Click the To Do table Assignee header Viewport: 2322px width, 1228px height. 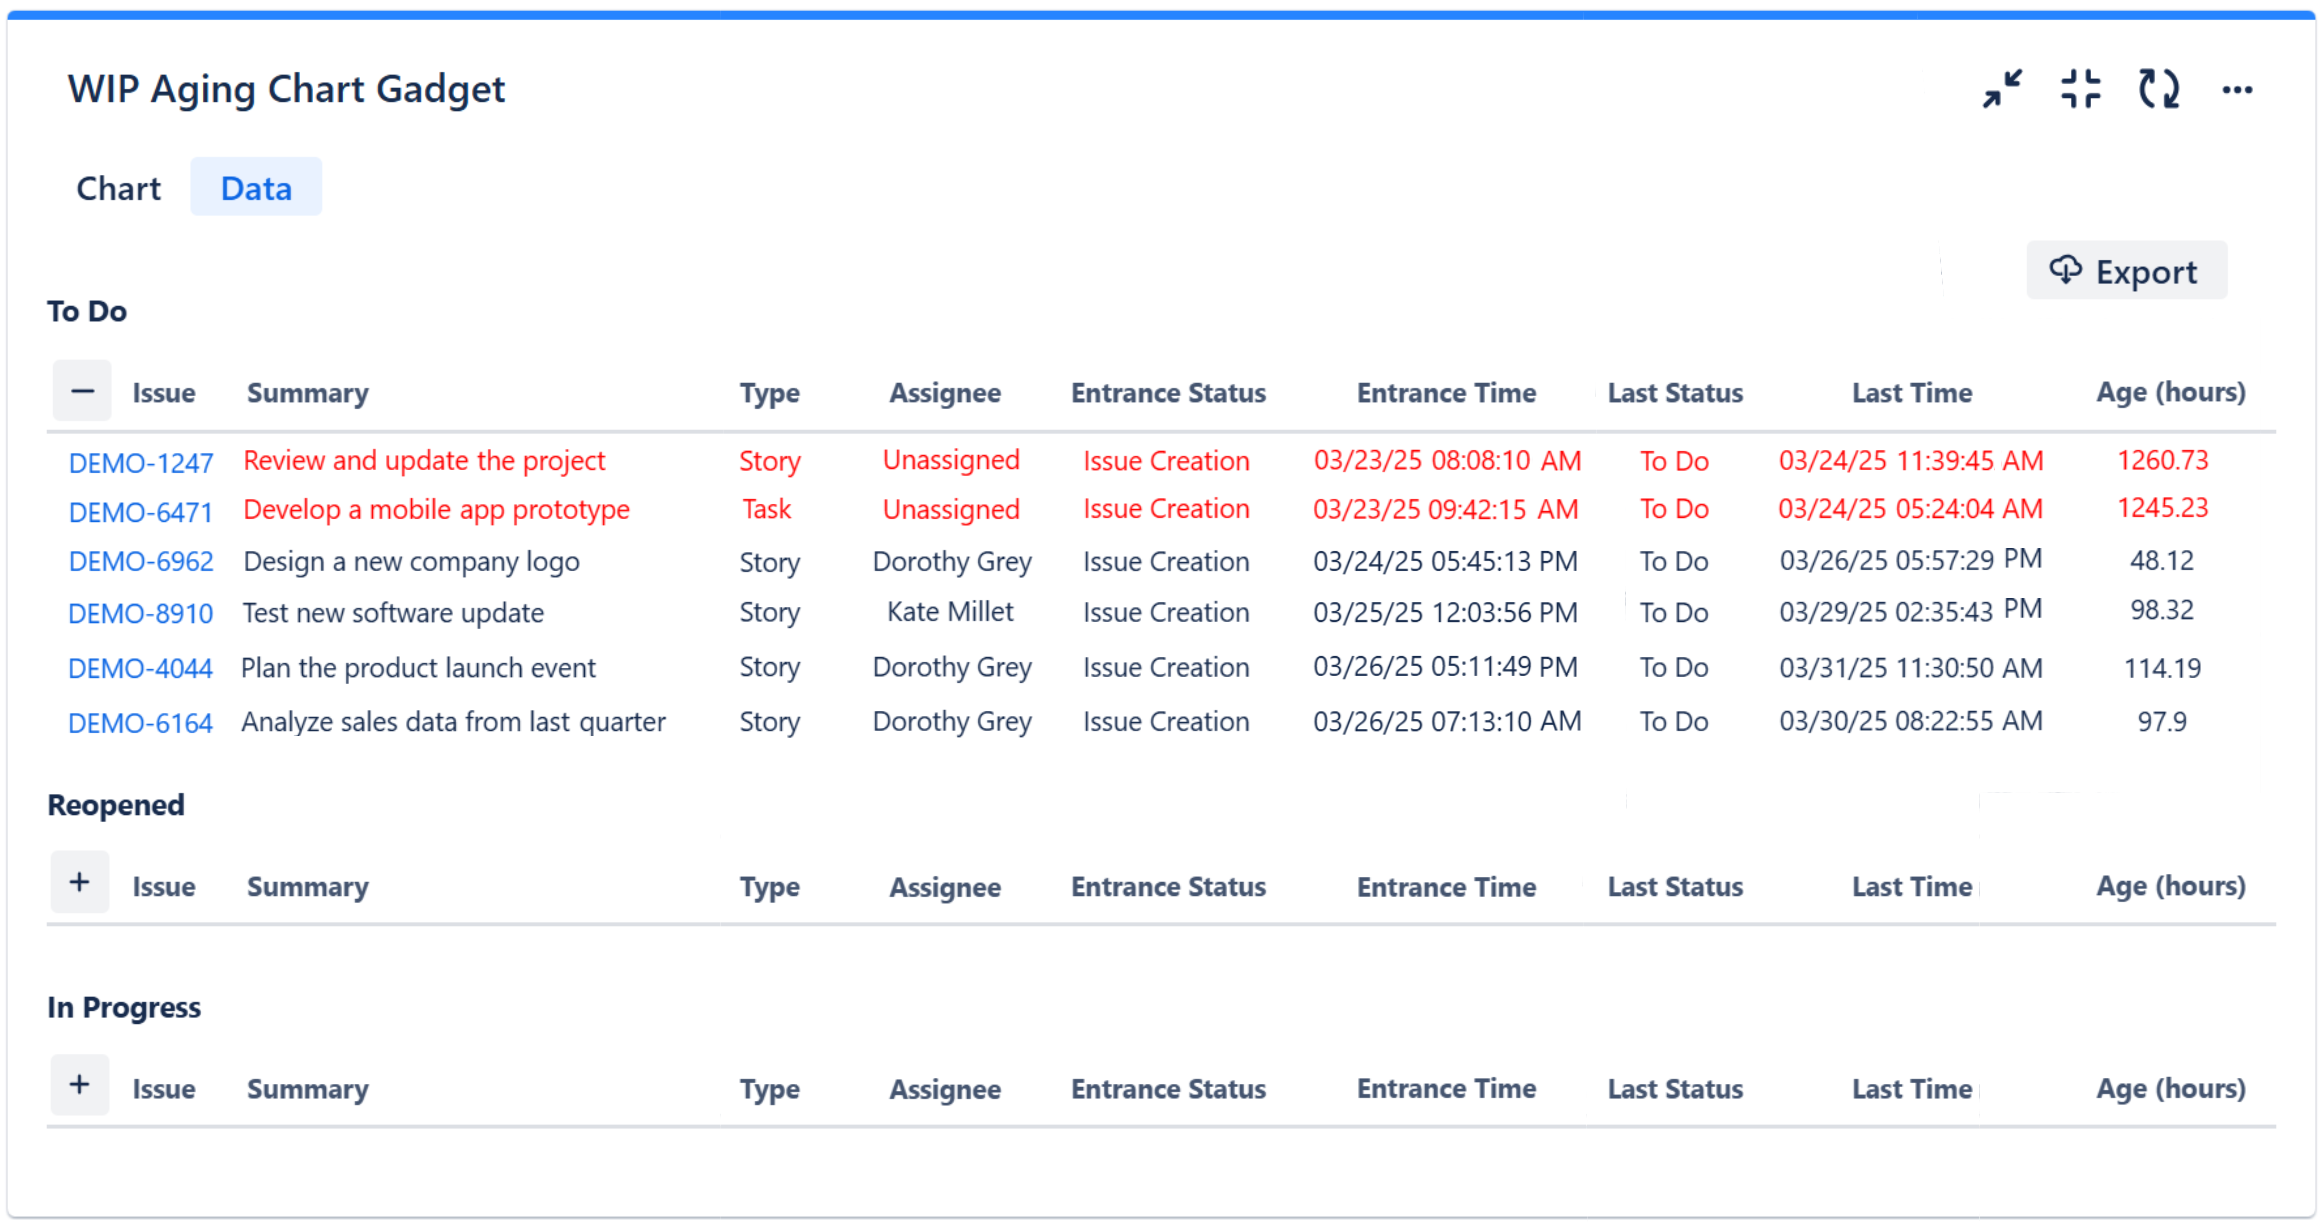click(x=945, y=393)
